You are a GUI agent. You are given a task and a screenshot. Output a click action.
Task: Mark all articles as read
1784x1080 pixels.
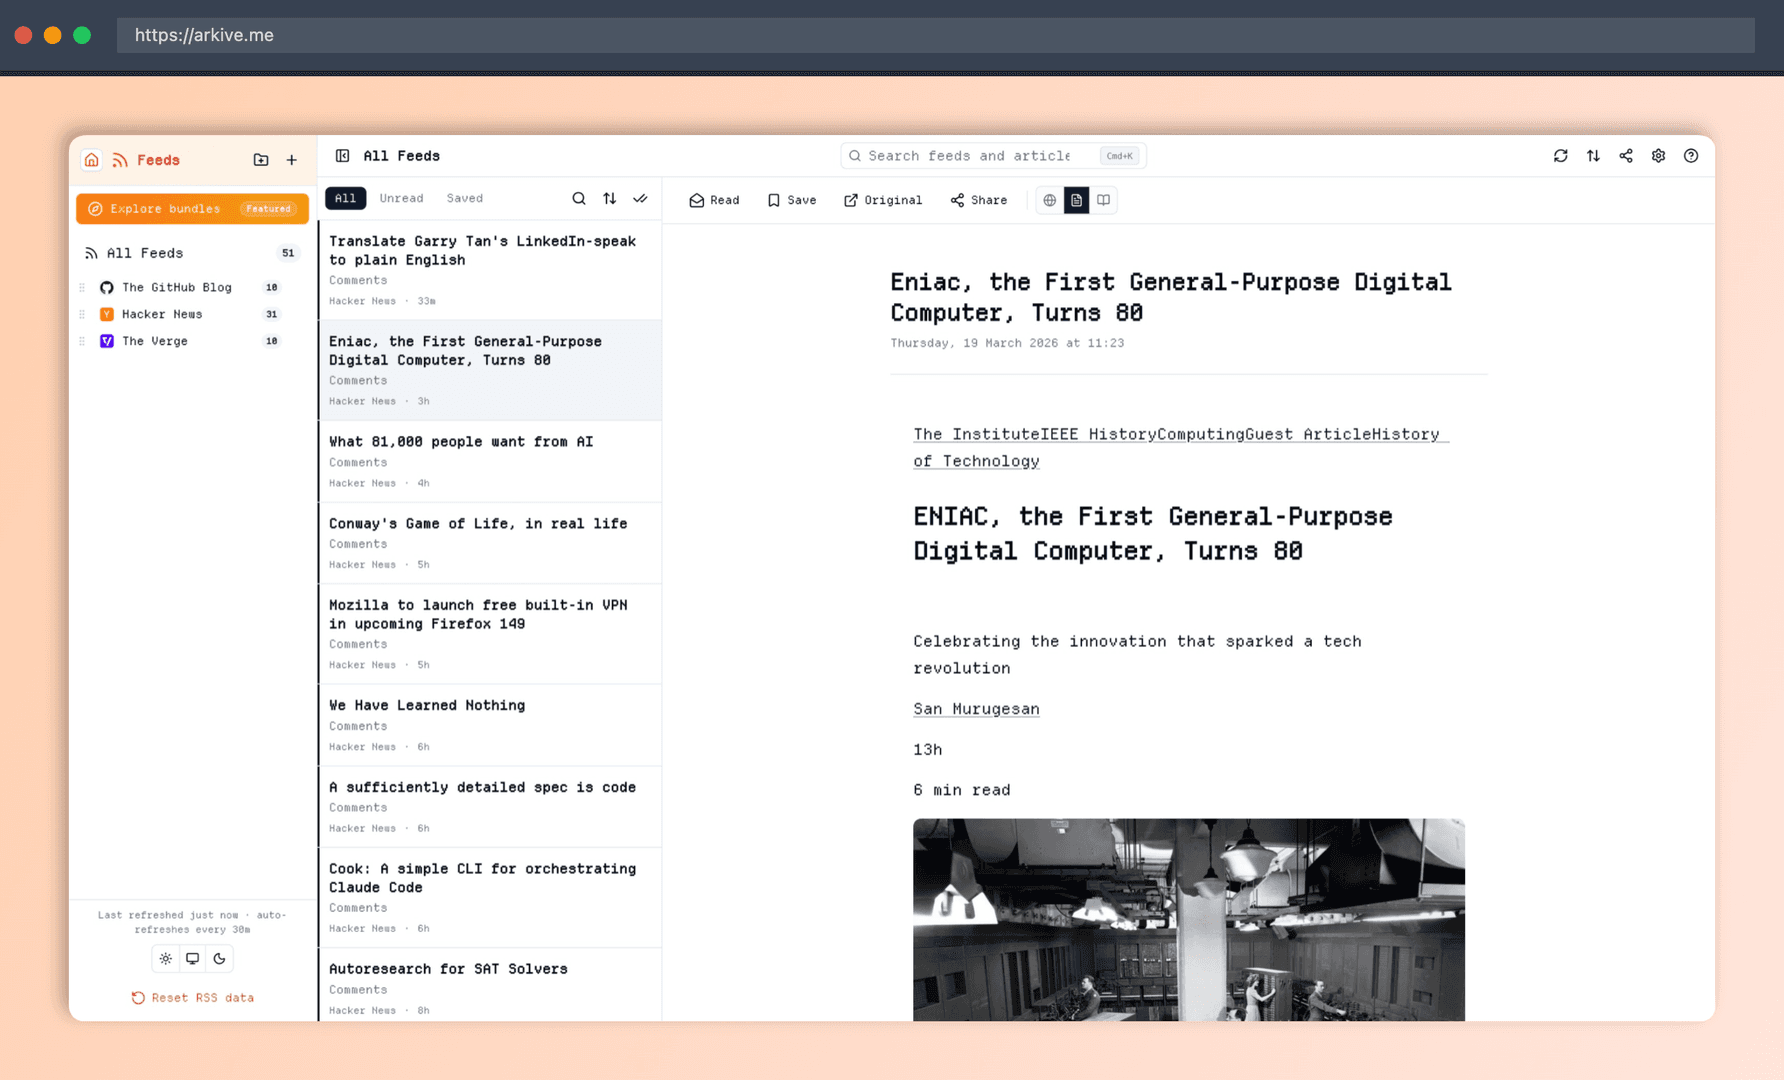[x=640, y=199]
